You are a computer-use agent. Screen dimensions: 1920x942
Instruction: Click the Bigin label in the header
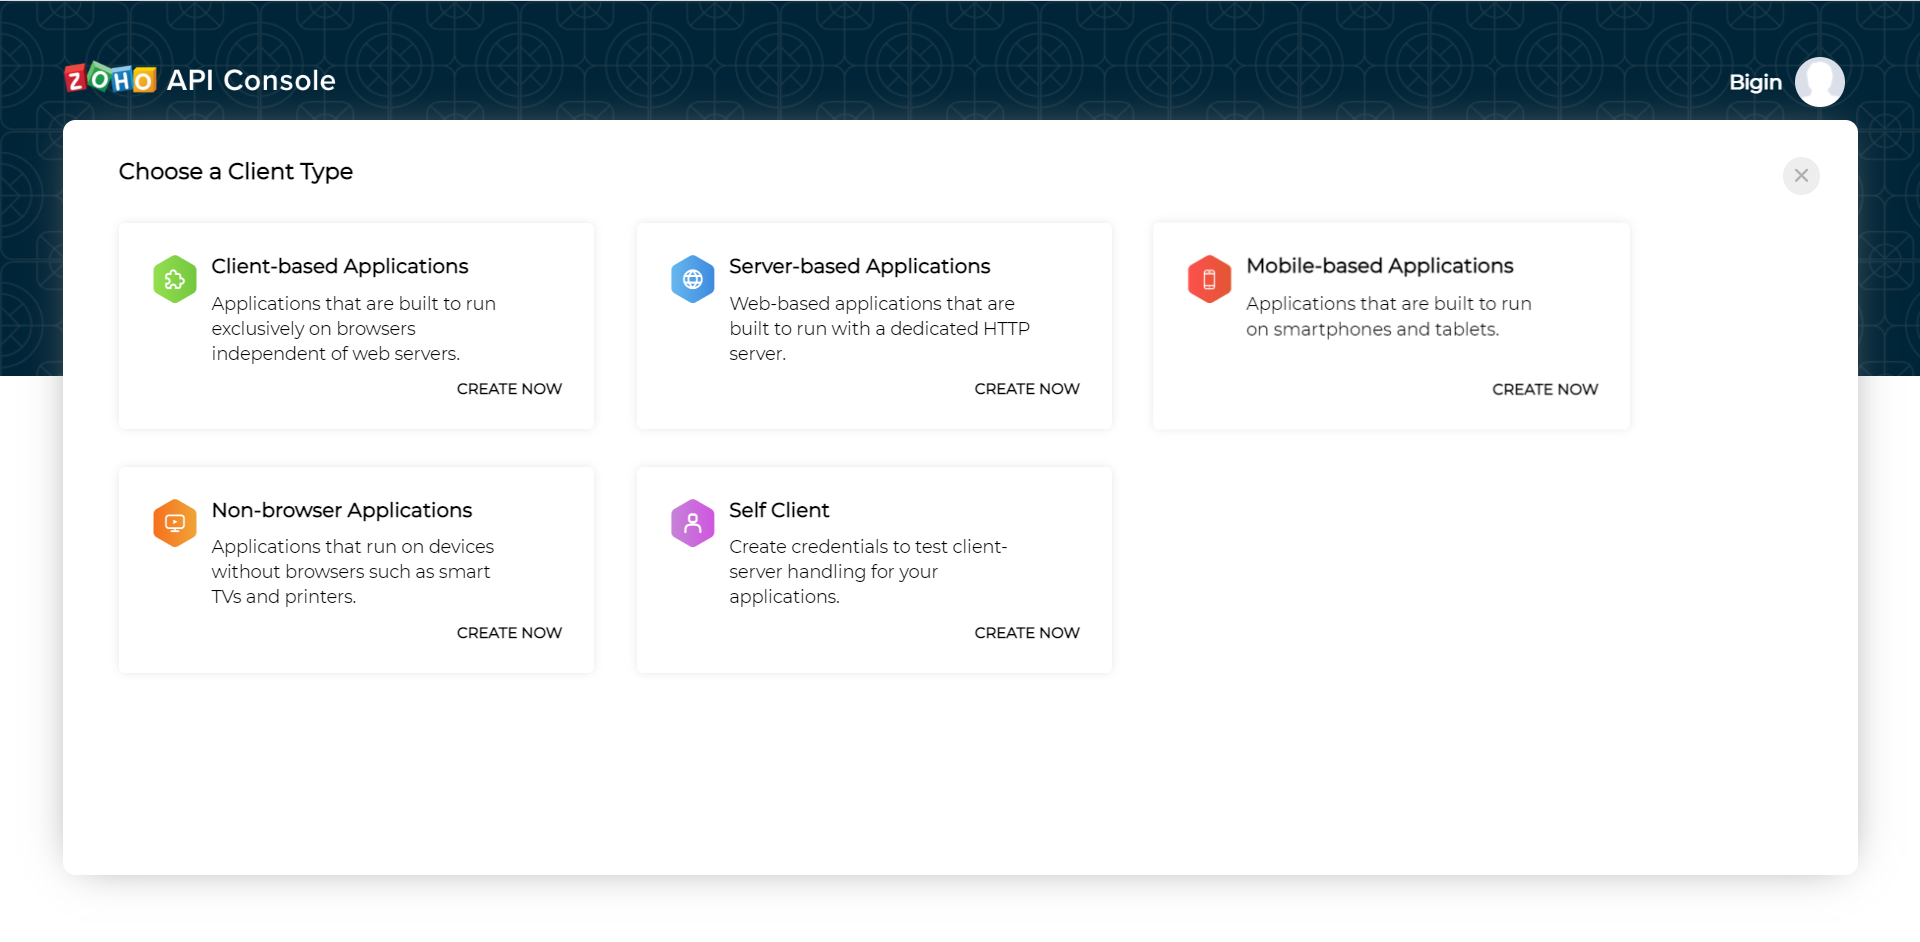click(x=1754, y=82)
